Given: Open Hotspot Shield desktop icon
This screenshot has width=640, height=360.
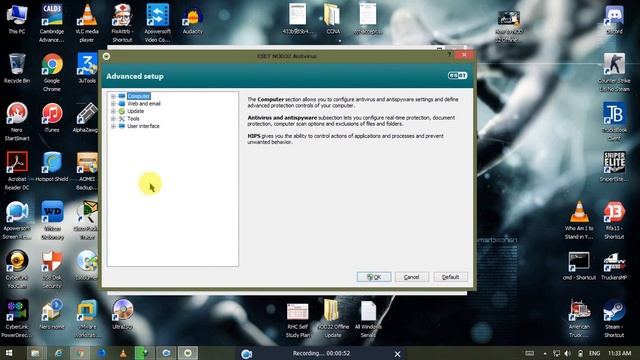Looking at the screenshot, I should [52, 167].
